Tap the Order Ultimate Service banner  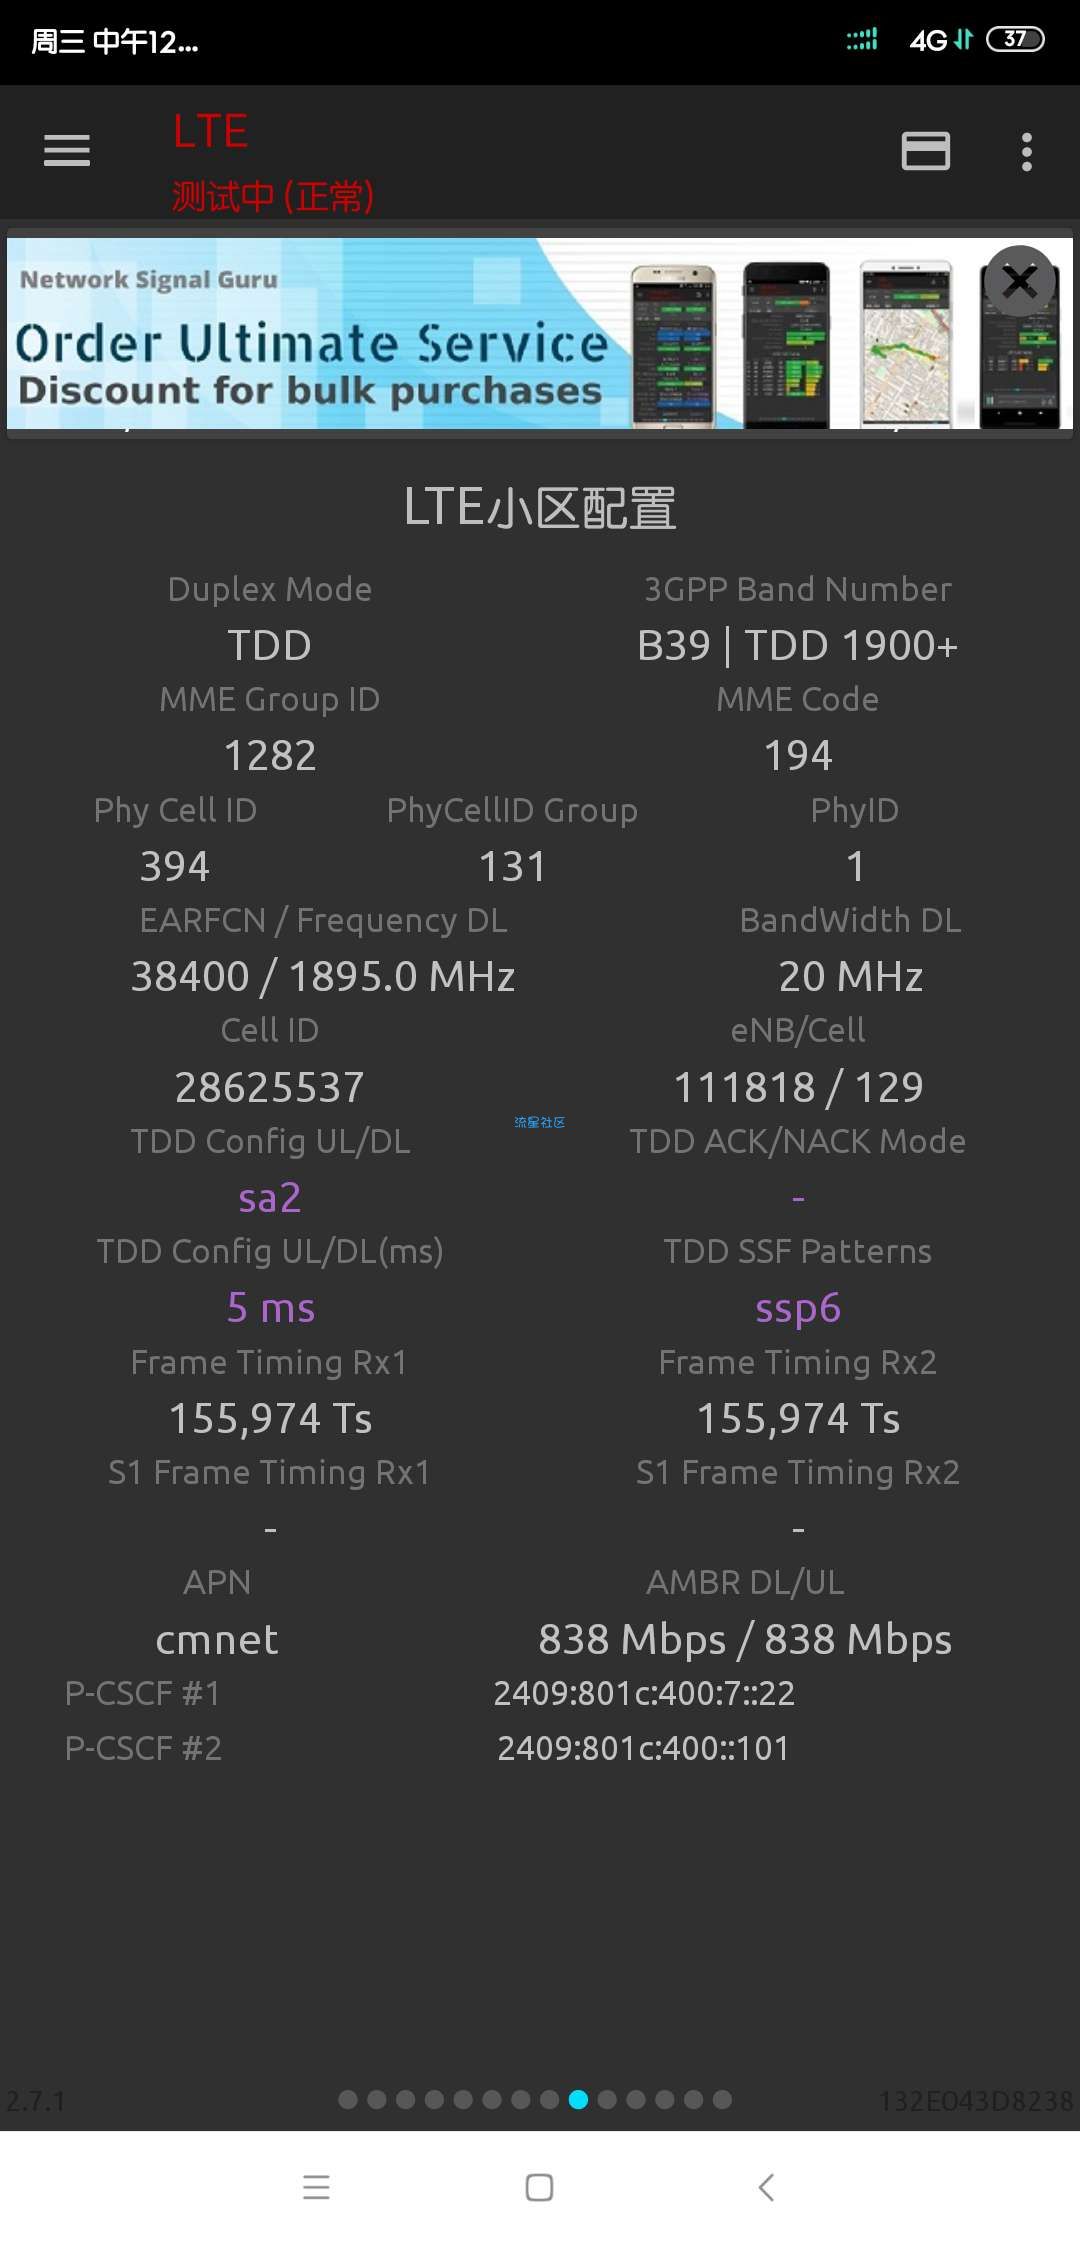540,334
